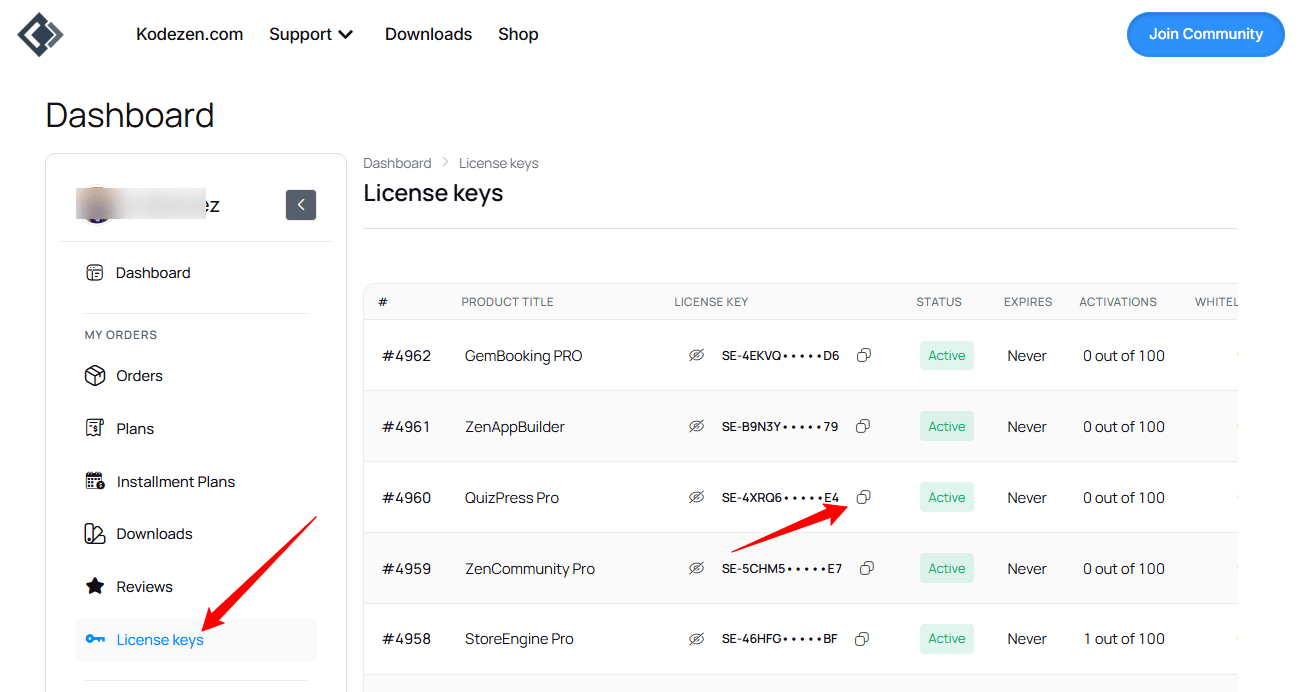1310x692 pixels.
Task: Click the Dashboard breadcrumb link
Action: click(397, 163)
